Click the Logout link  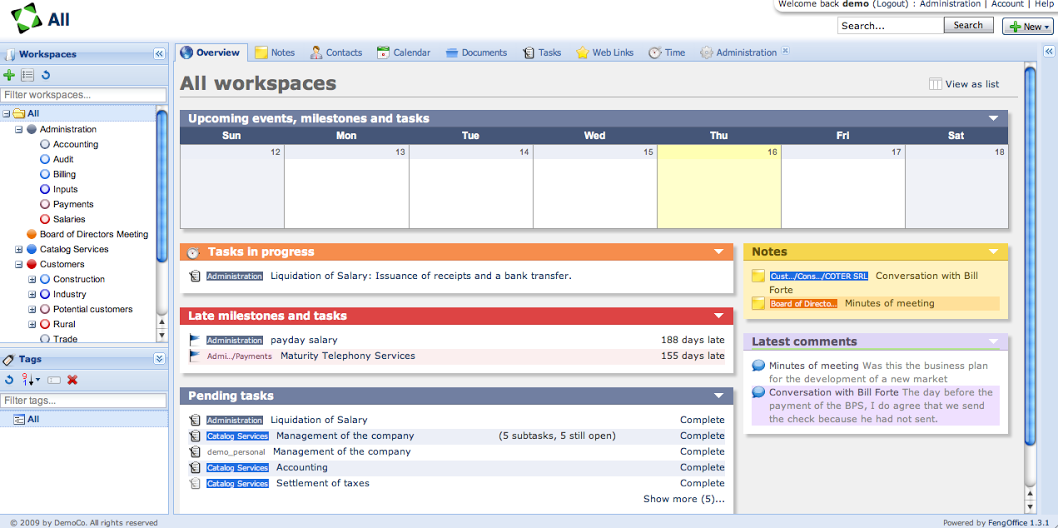coord(889,4)
